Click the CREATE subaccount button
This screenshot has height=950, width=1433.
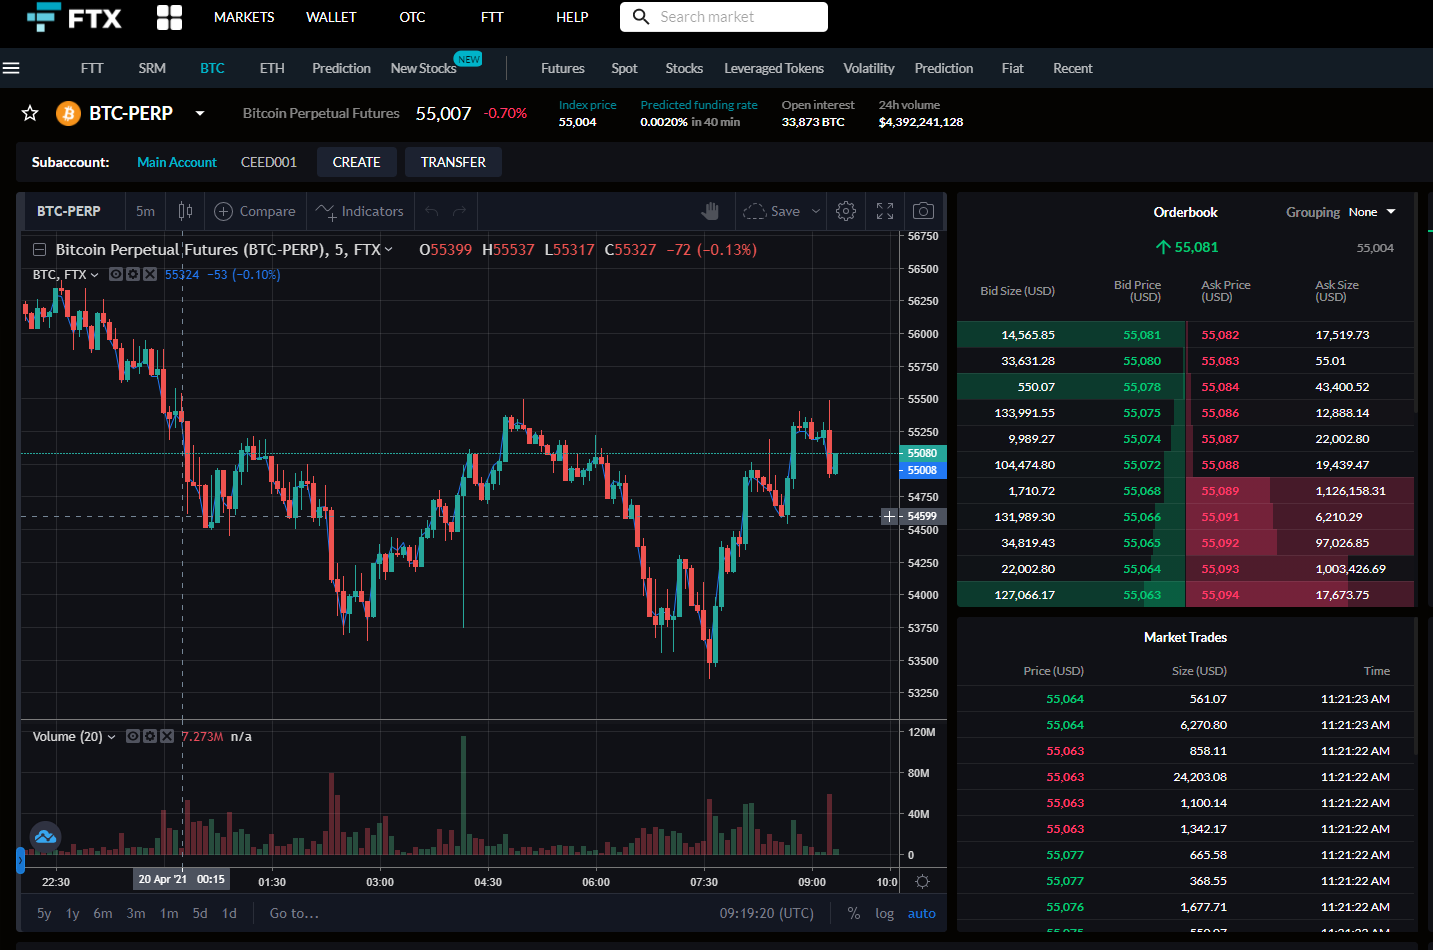tap(356, 161)
